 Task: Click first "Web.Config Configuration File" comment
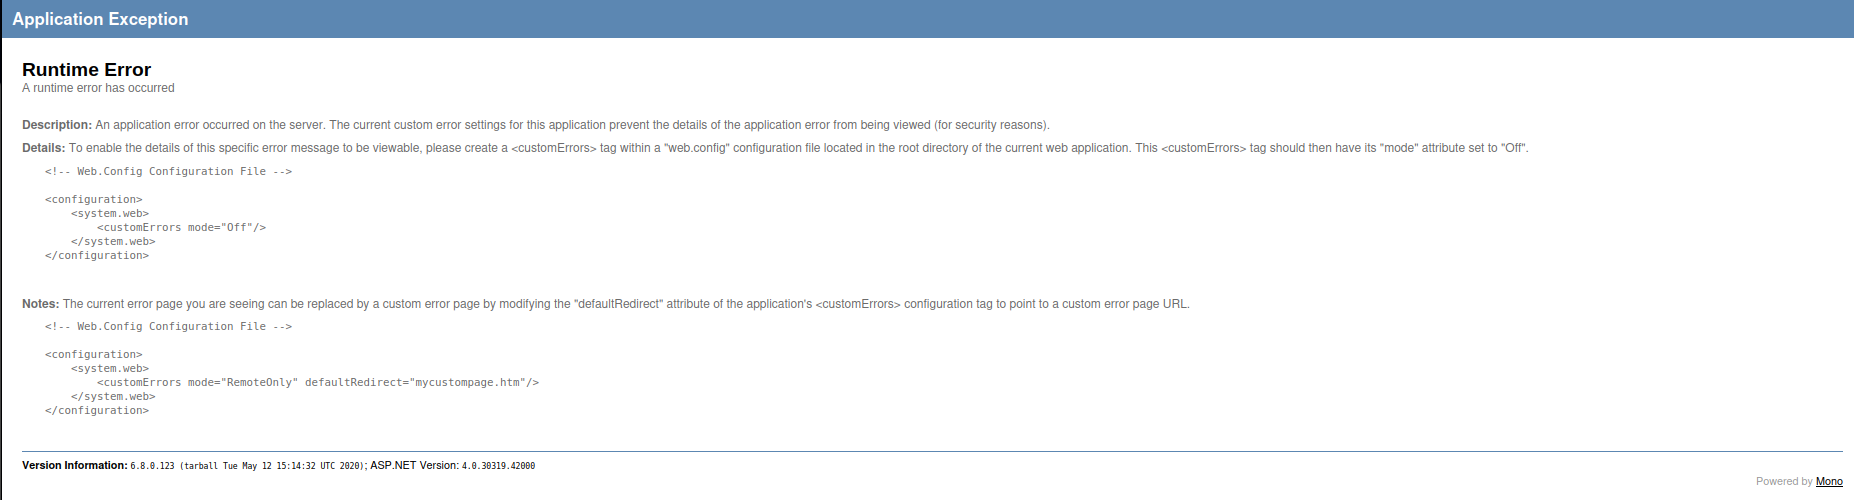168,172
